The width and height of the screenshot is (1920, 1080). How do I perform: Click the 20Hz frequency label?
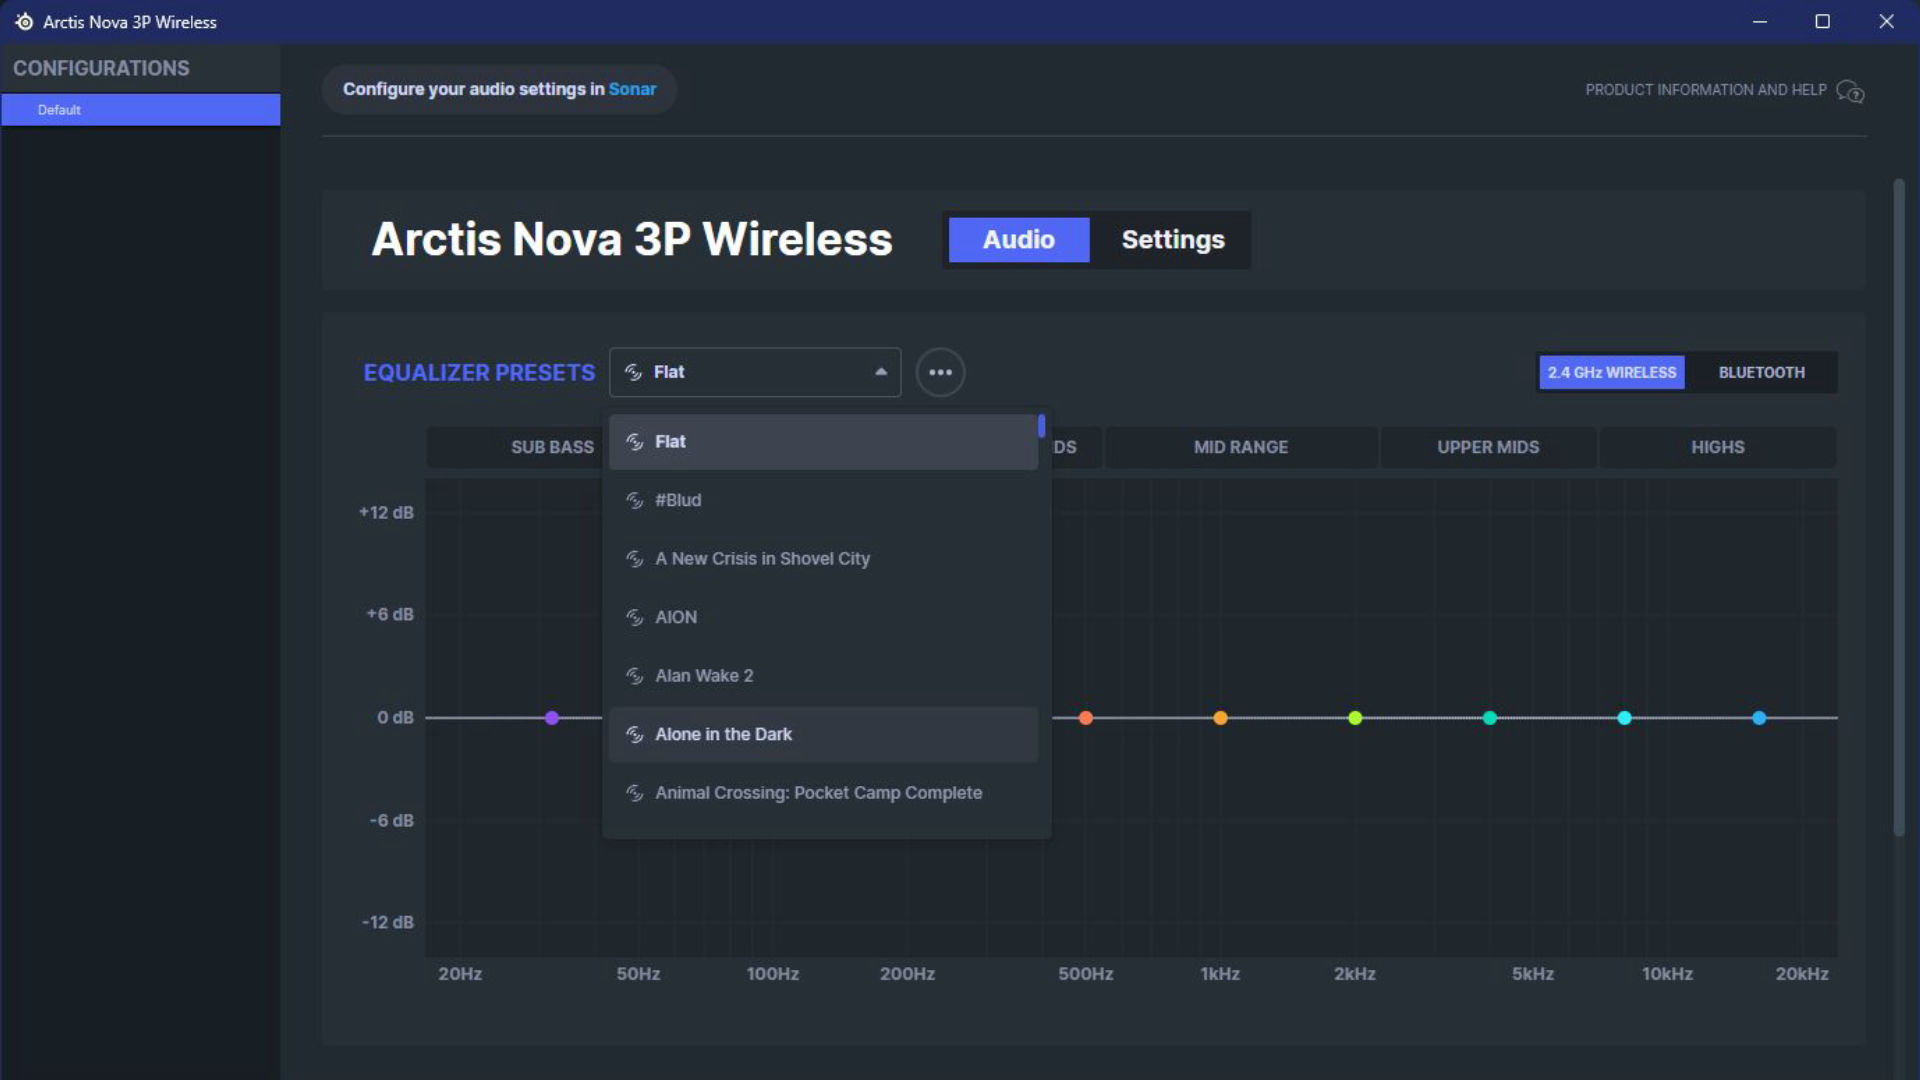pyautogui.click(x=460, y=974)
